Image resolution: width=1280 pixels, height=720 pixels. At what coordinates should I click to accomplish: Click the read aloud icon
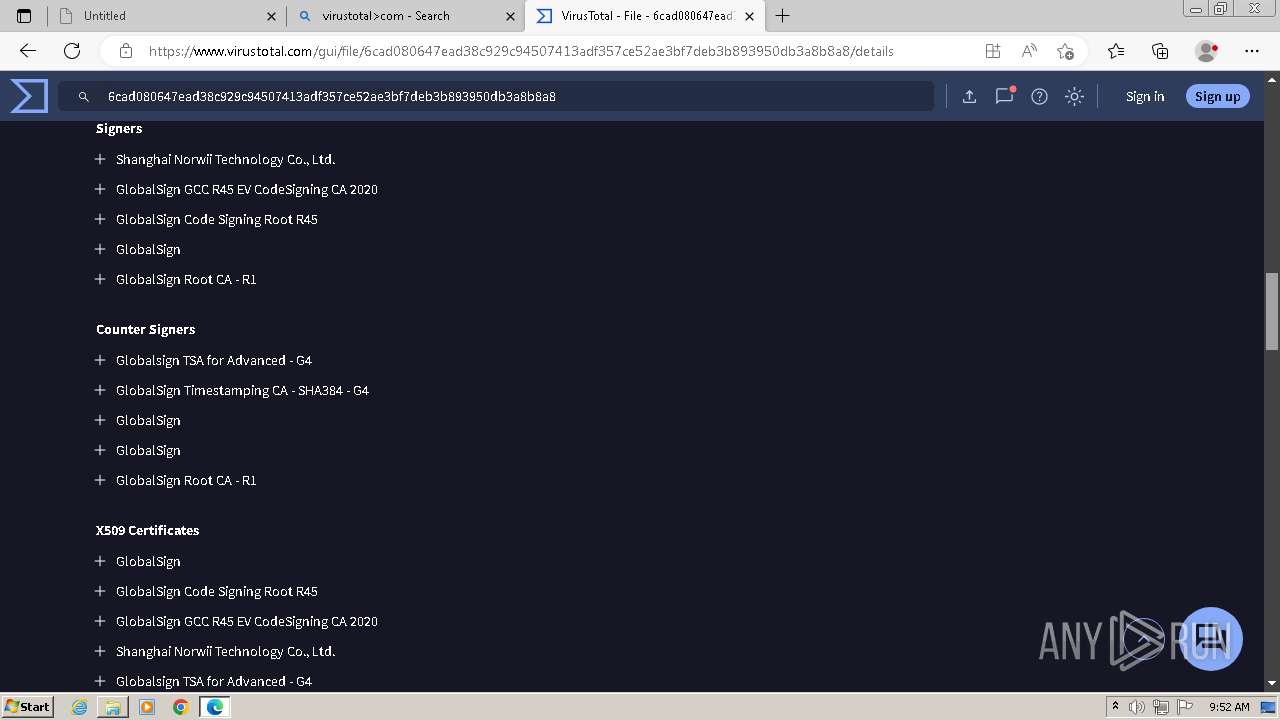point(1029,51)
